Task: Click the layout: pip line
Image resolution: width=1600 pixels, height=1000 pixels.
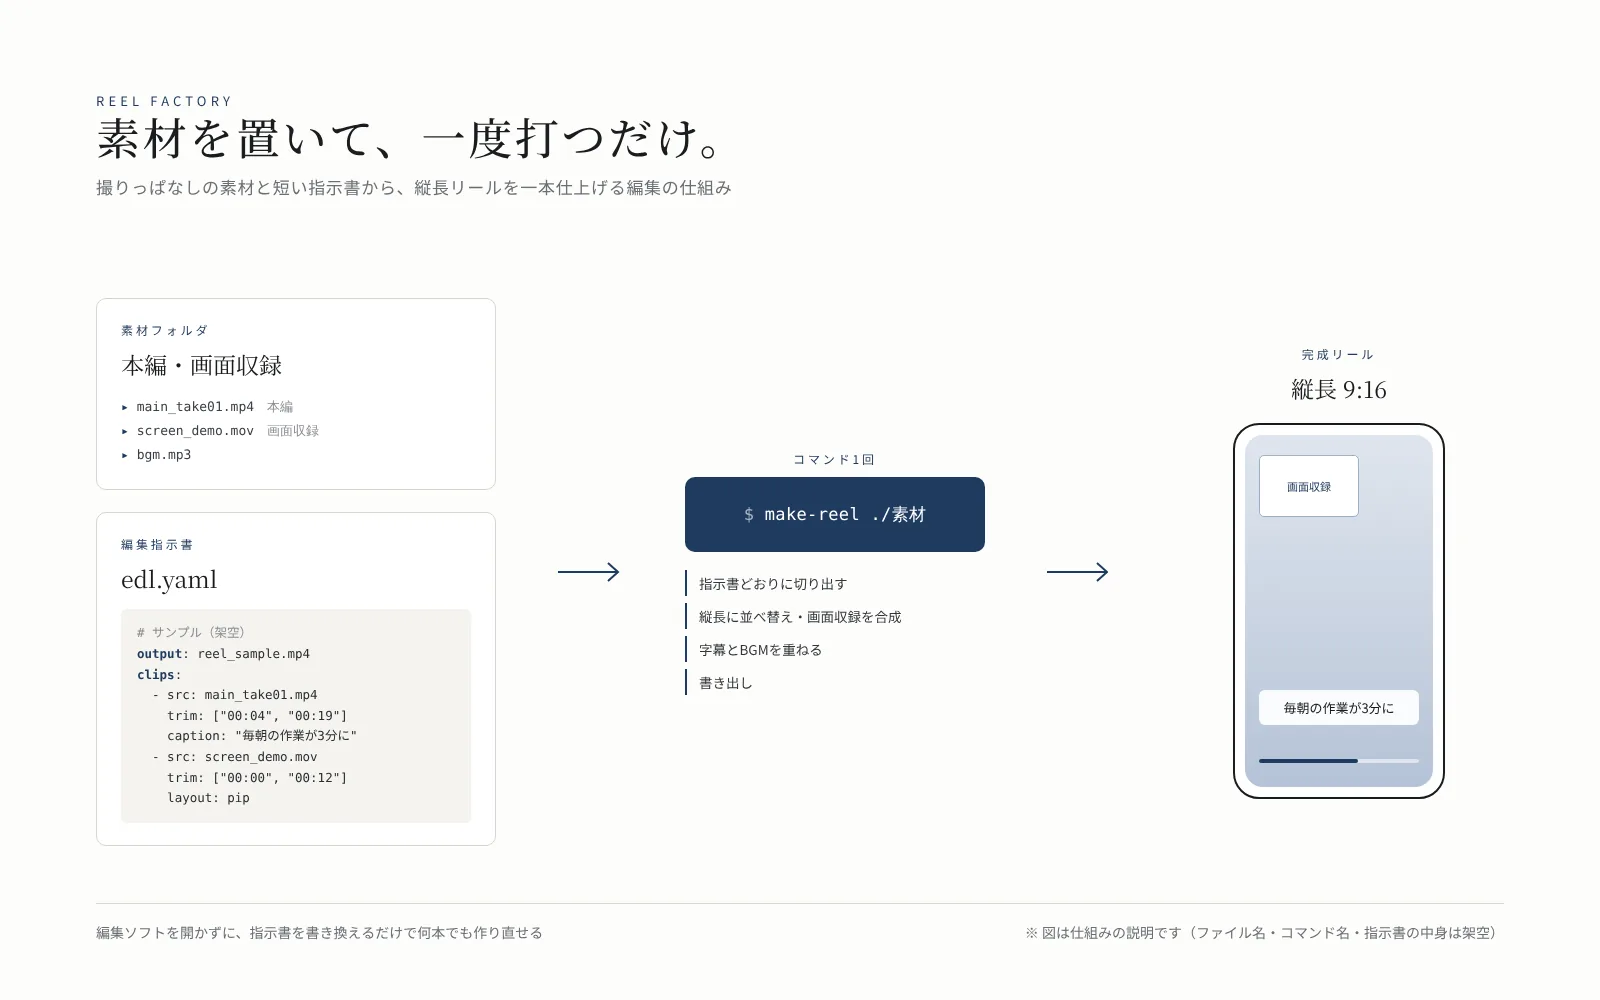Action: [x=208, y=798]
